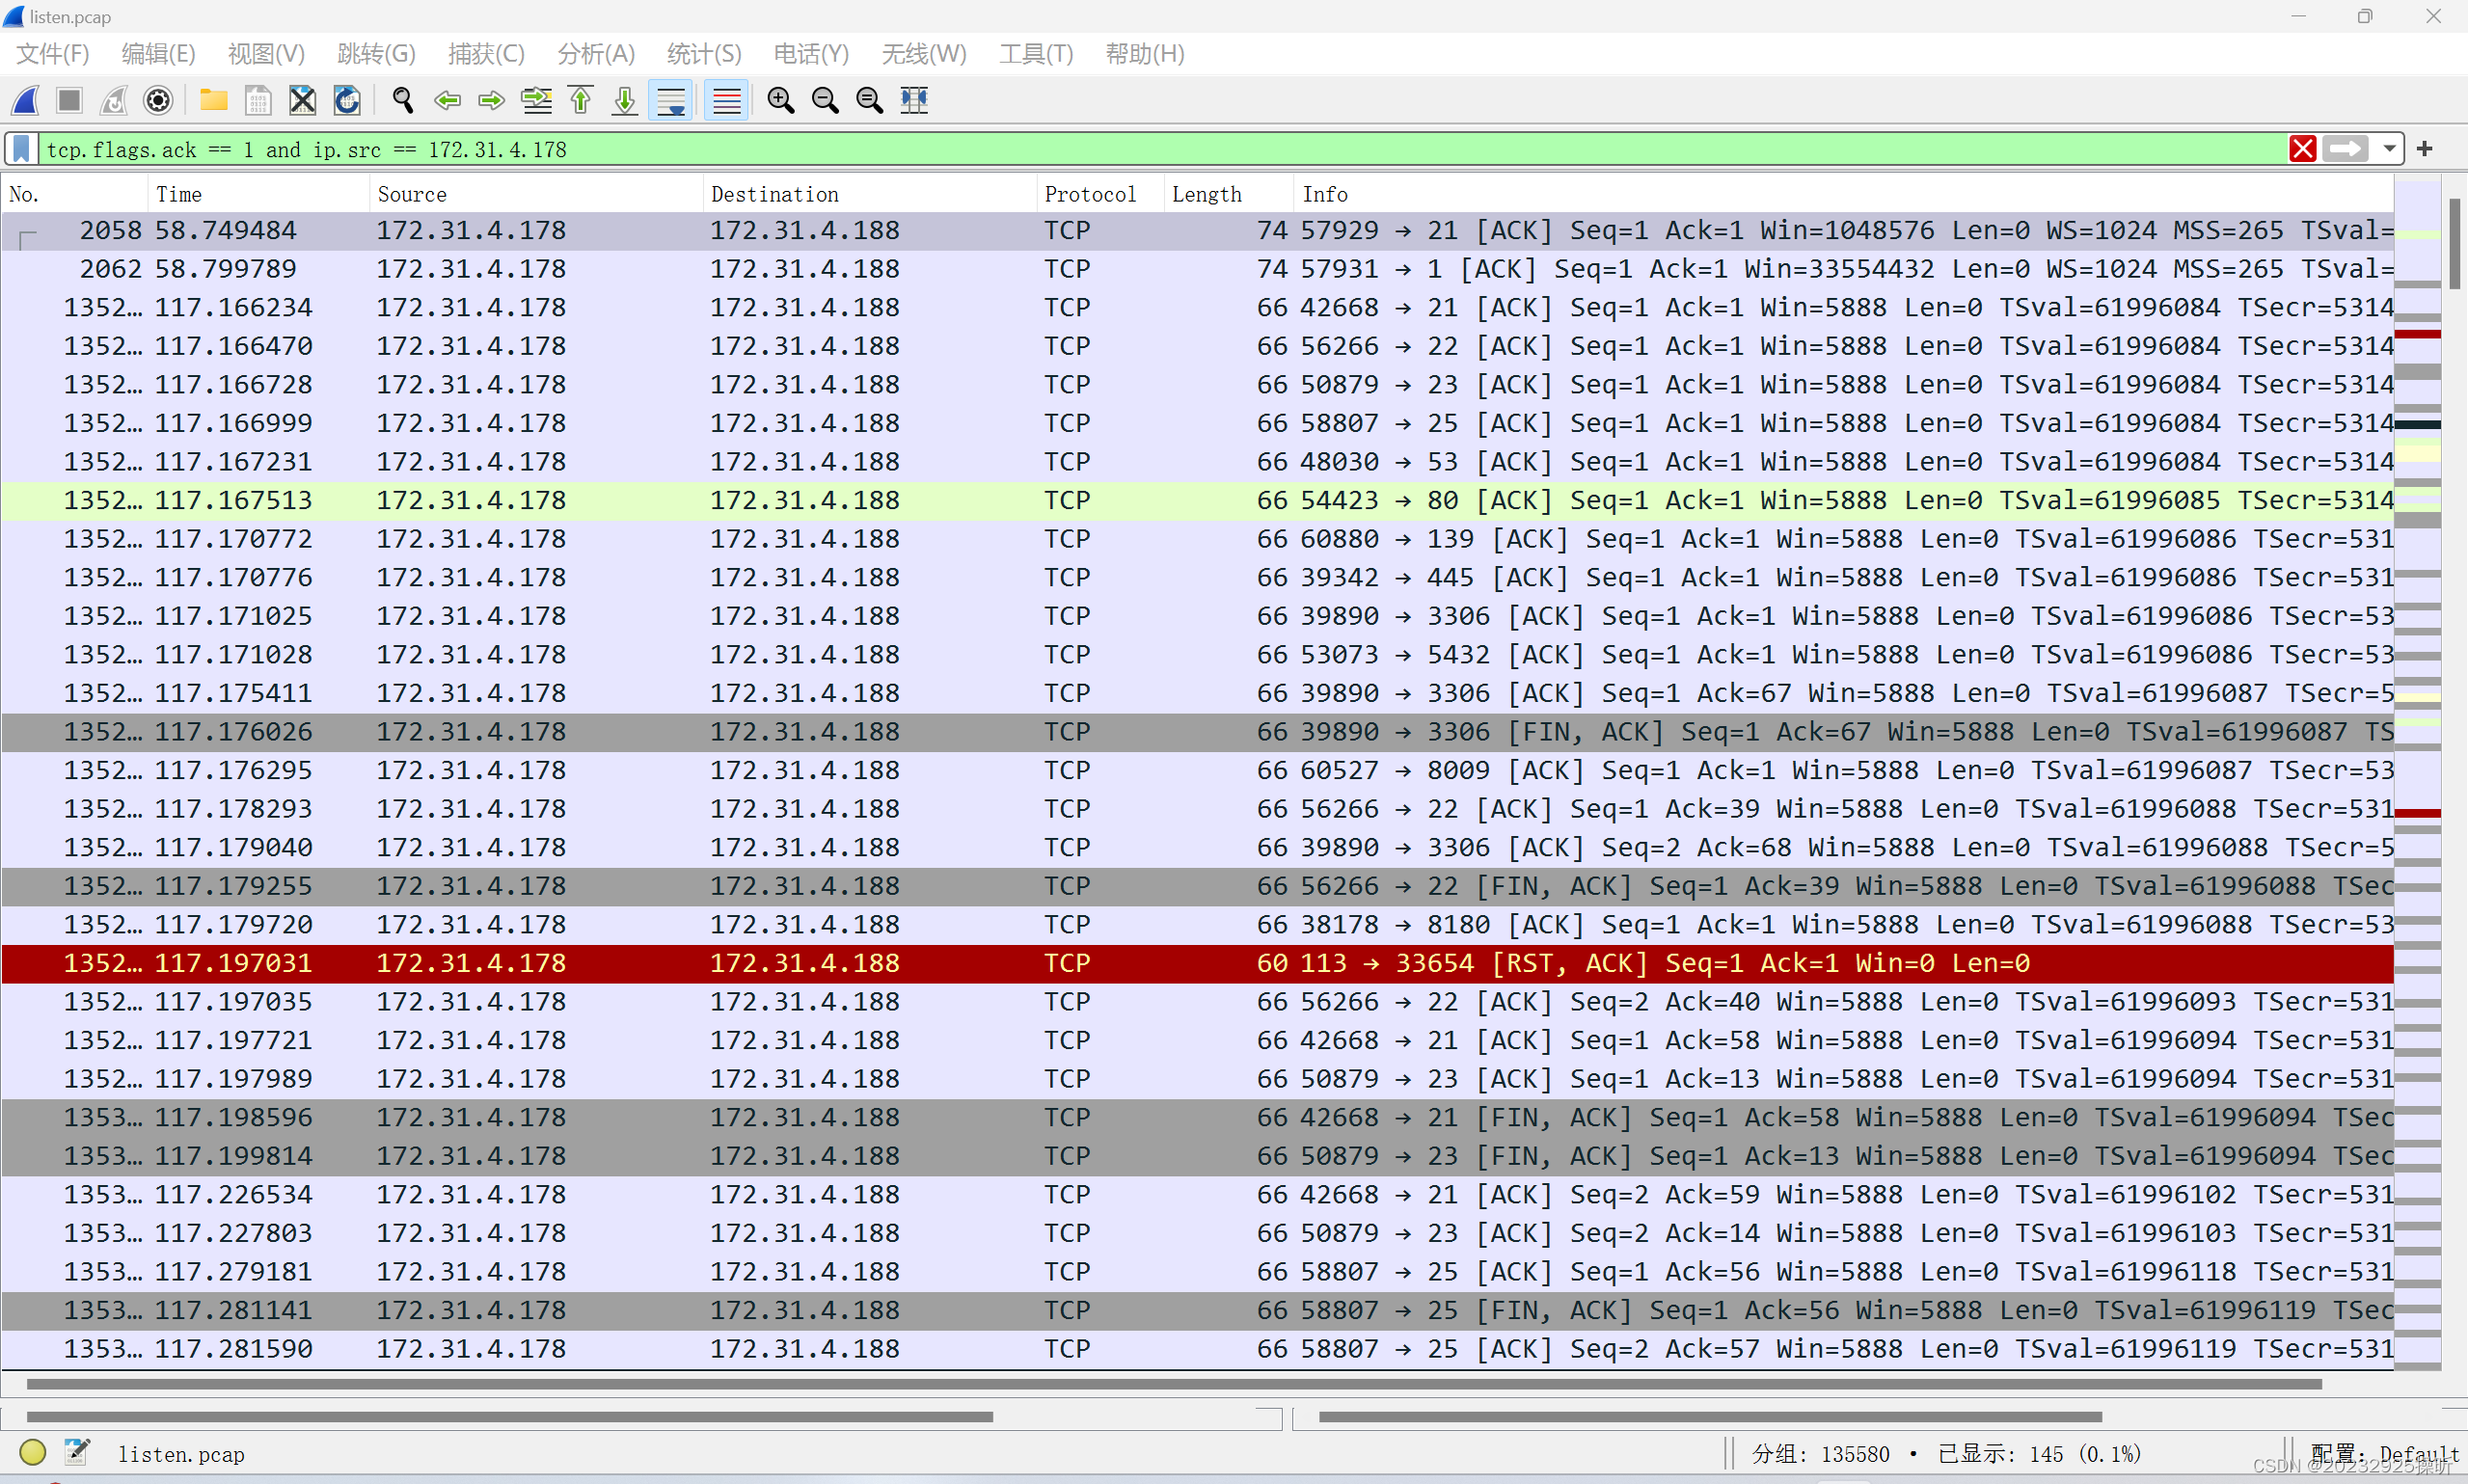Open the 视图(V) menu
Screen dimensions: 2468x1484
click(266, 53)
